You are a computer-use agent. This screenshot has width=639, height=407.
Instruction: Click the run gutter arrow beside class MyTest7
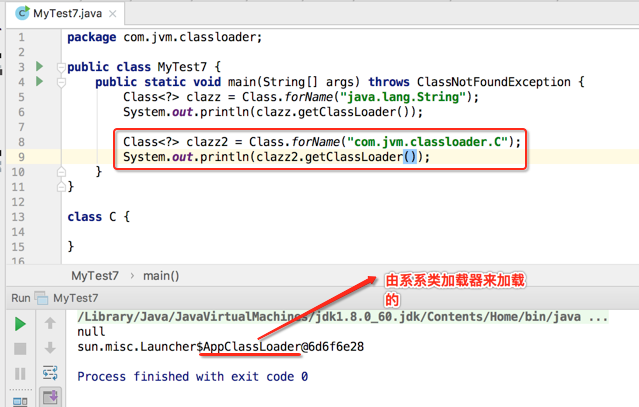[x=40, y=66]
